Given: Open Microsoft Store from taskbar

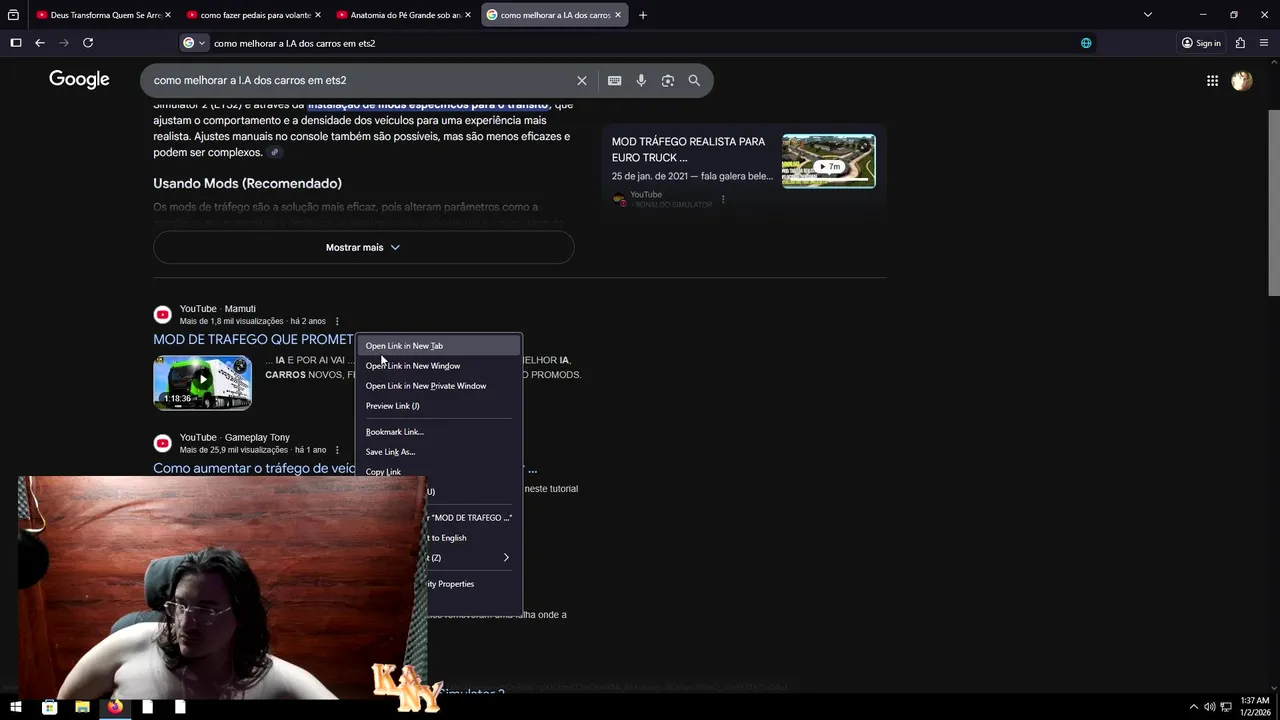Looking at the screenshot, I should [x=49, y=707].
